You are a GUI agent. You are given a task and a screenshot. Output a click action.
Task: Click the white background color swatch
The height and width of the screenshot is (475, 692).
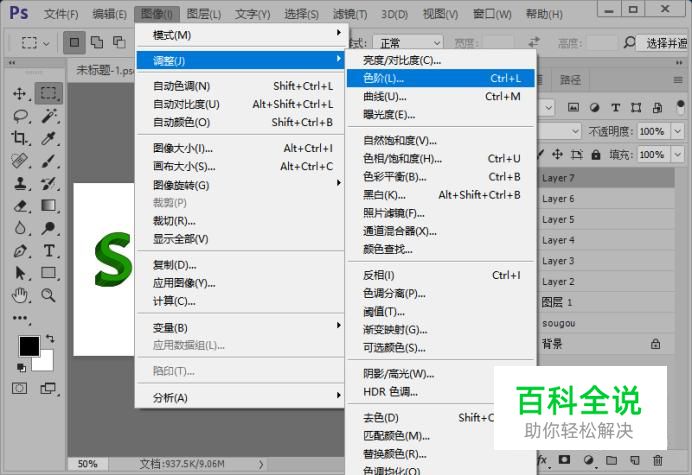click(x=47, y=363)
